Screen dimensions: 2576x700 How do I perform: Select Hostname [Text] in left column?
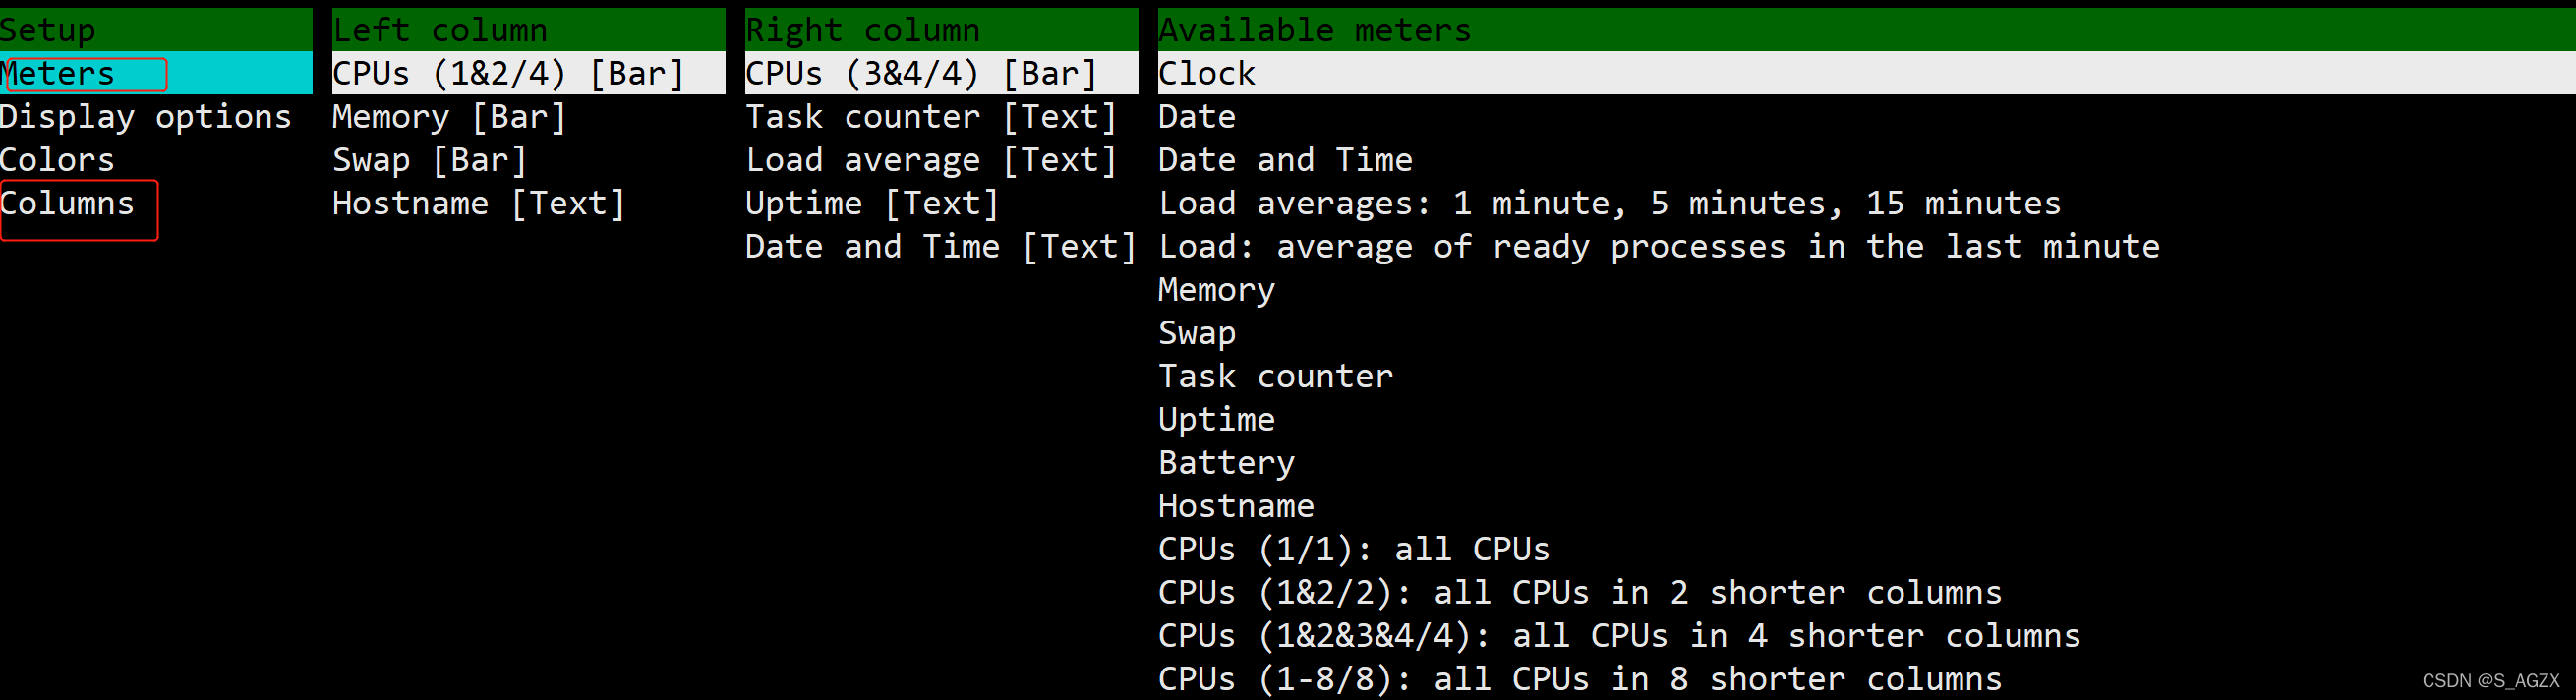coord(479,203)
